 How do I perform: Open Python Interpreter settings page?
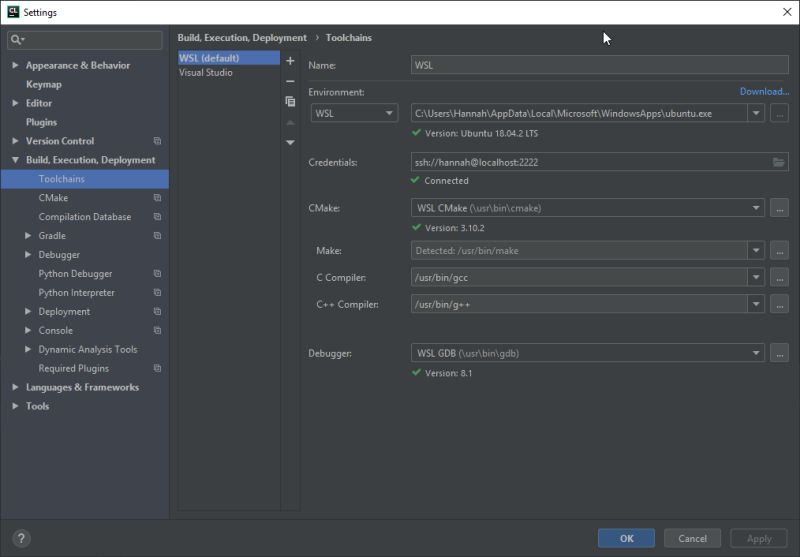pyautogui.click(x=77, y=292)
